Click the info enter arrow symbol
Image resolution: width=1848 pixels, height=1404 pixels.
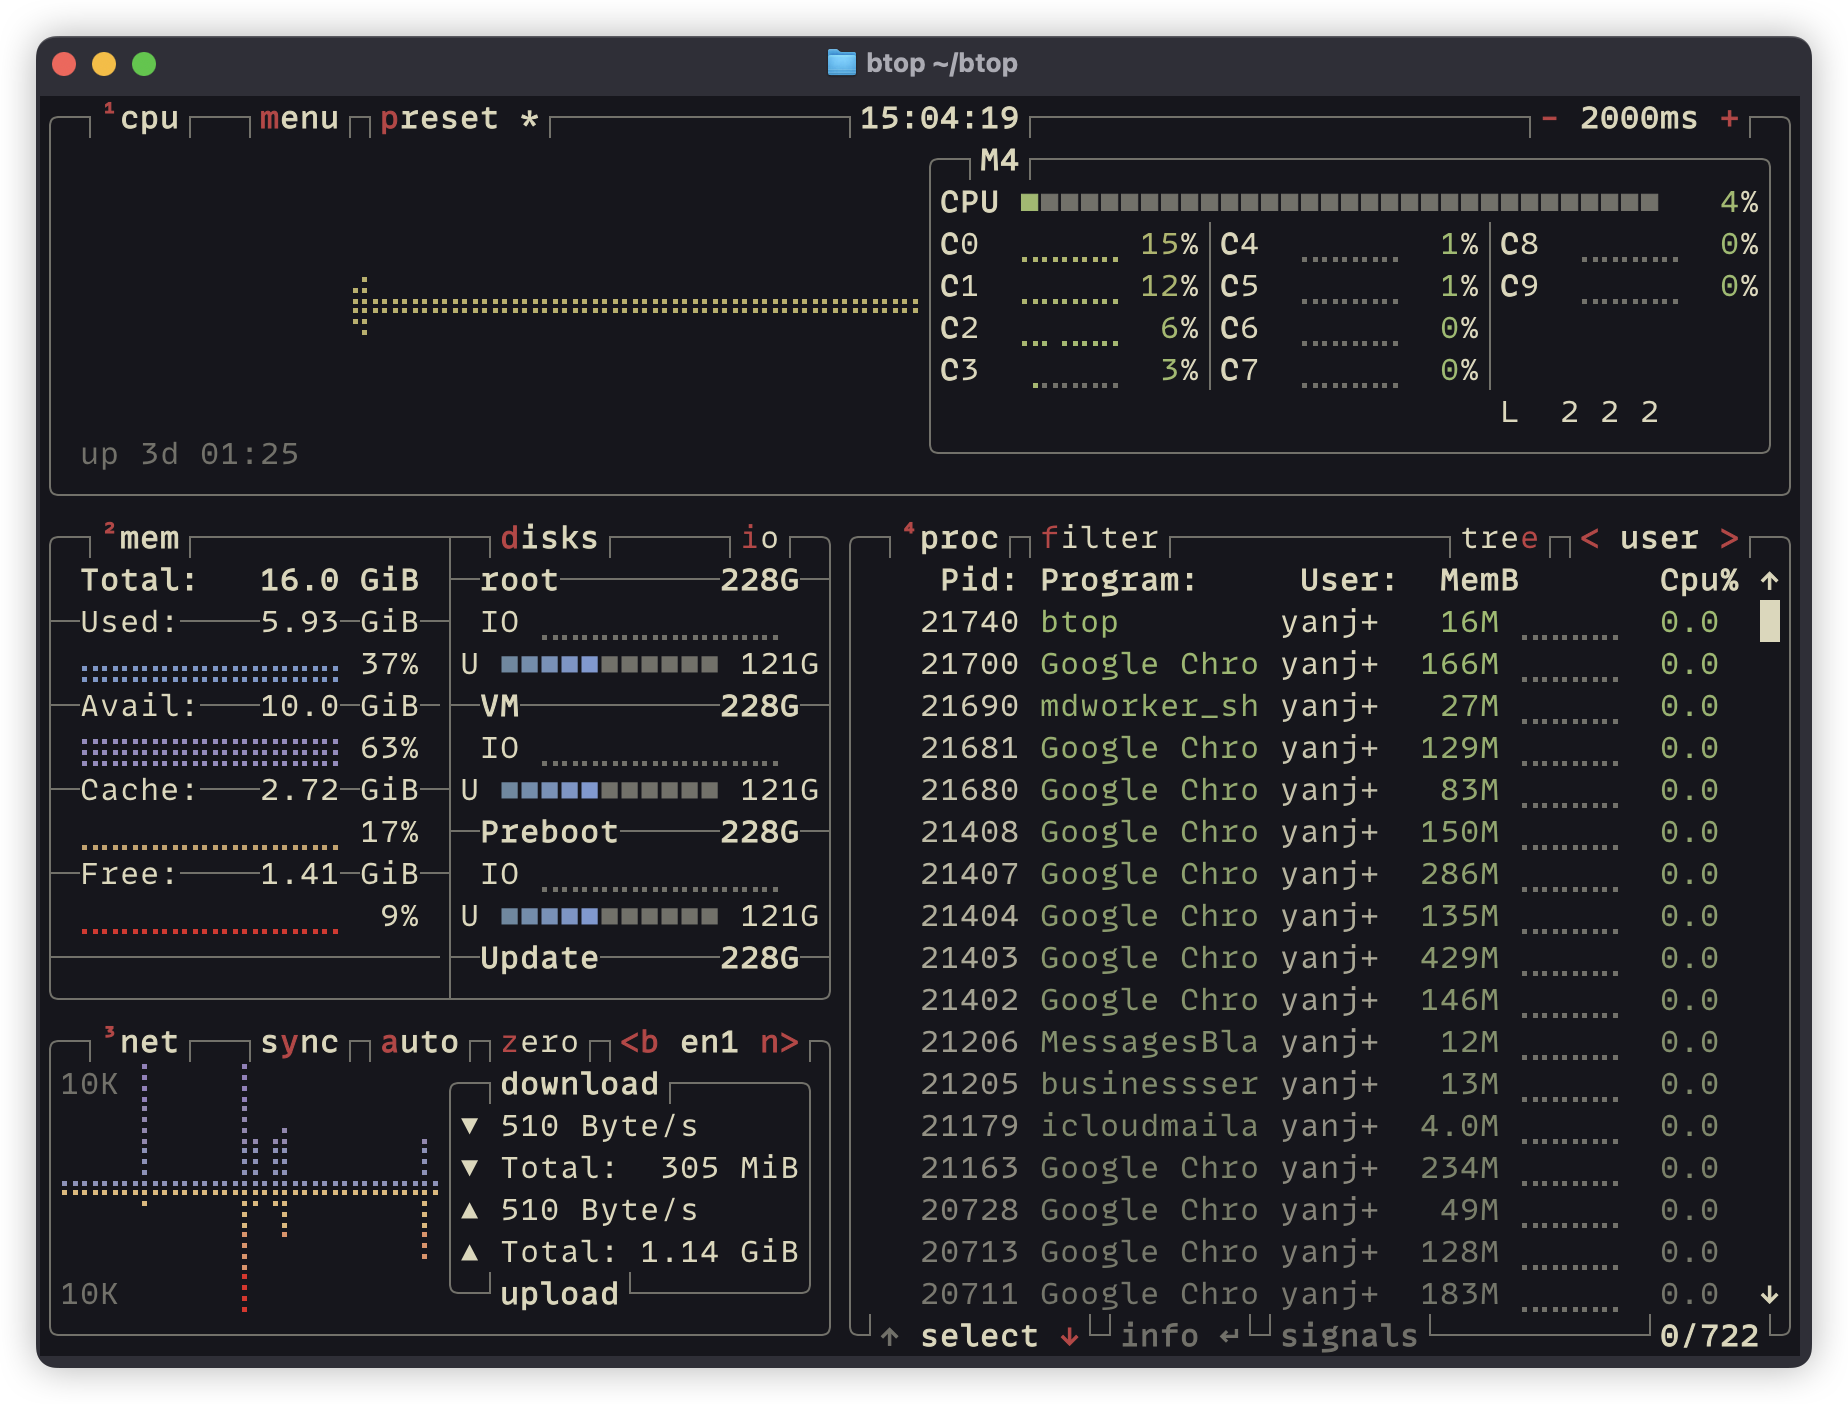pyautogui.click(x=1229, y=1337)
